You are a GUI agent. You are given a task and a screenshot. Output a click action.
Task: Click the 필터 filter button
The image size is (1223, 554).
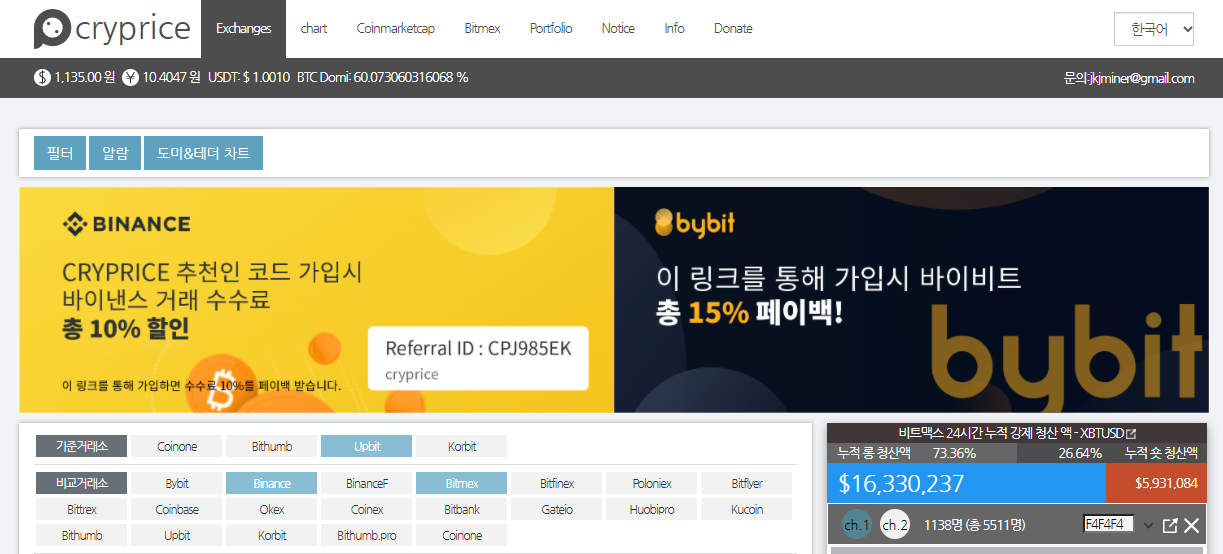(x=60, y=153)
